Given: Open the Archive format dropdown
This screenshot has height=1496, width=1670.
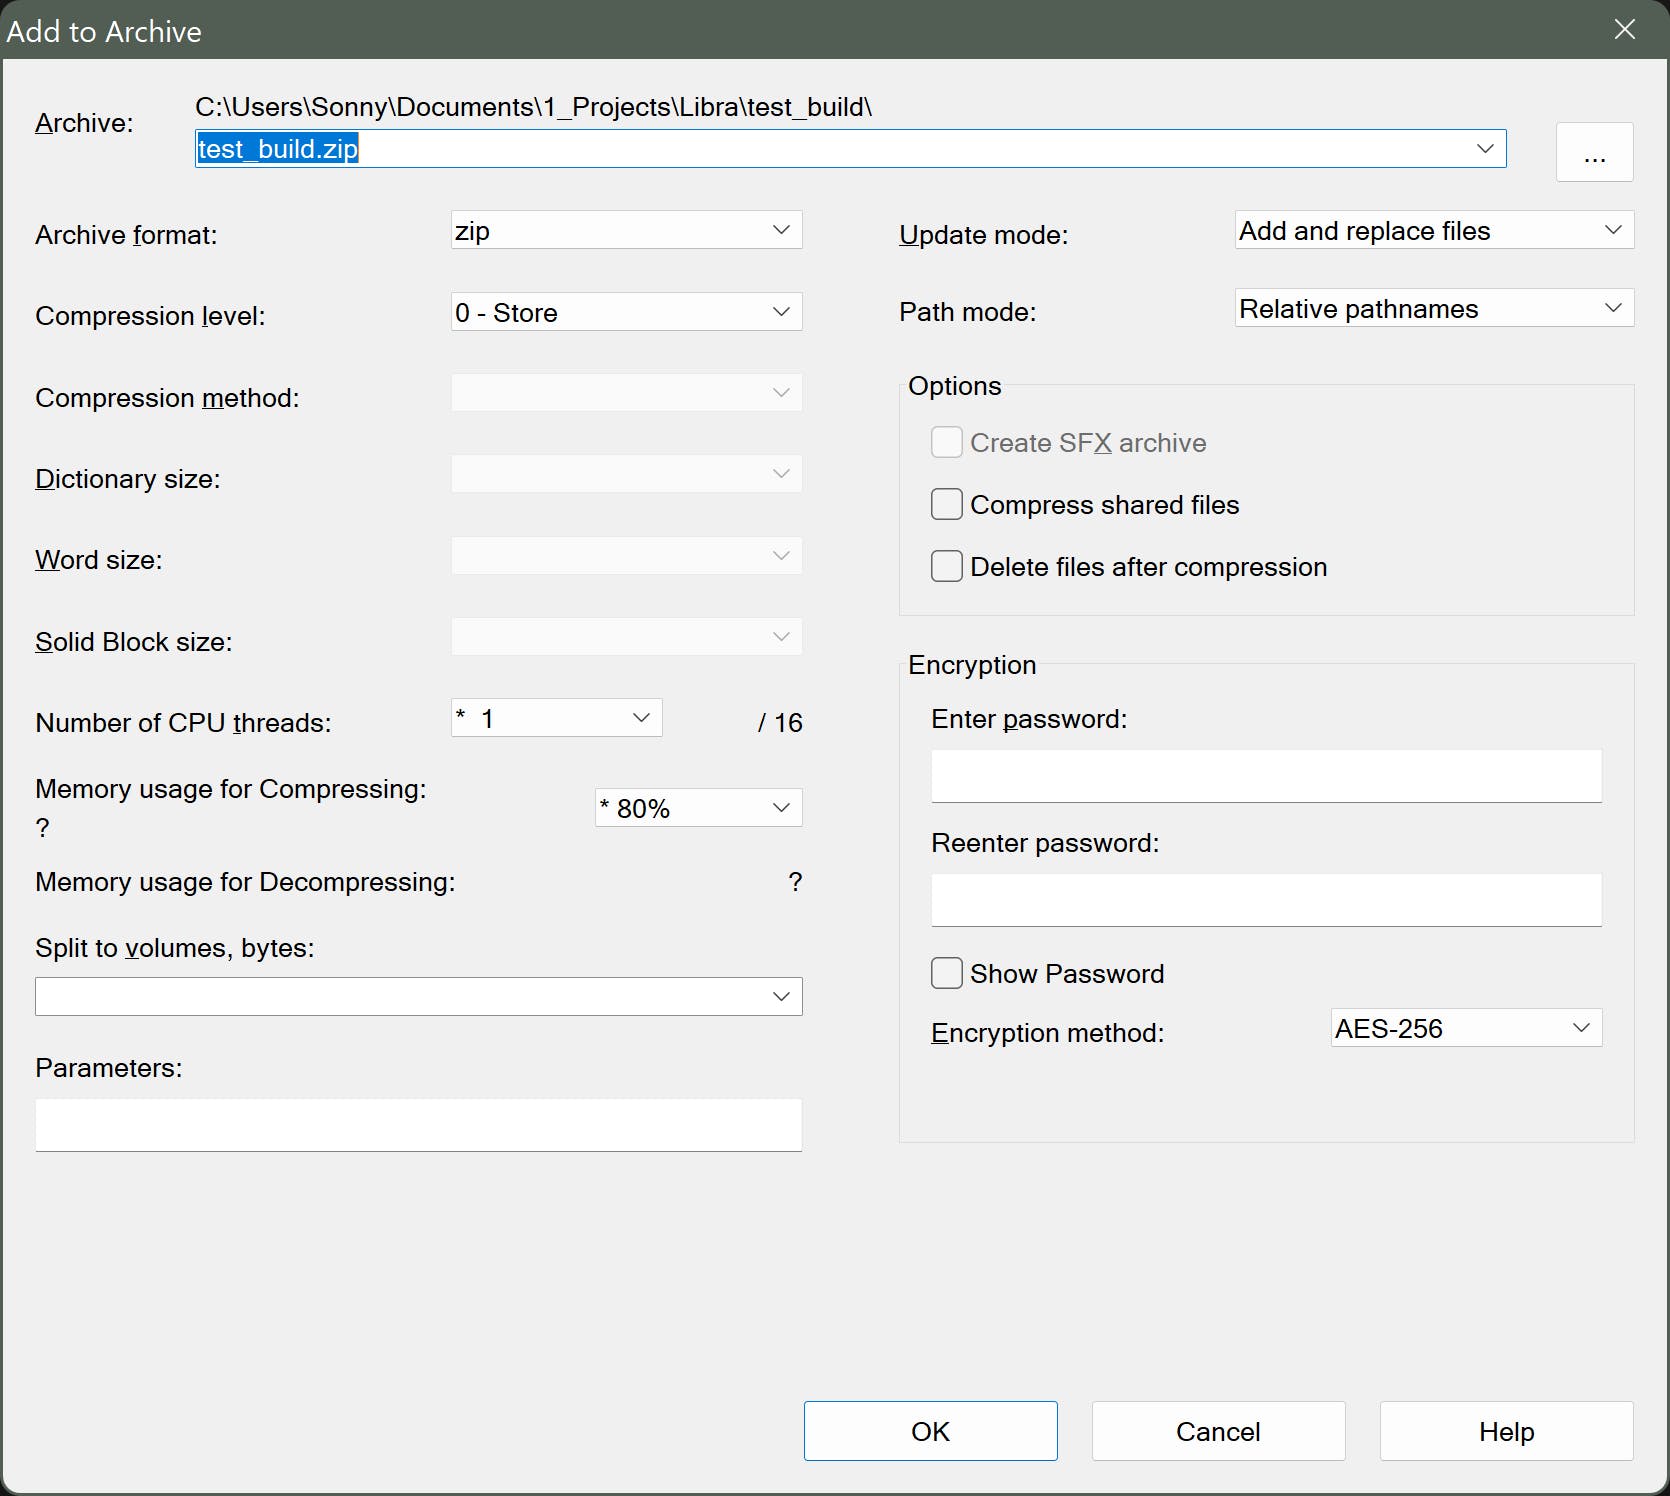Looking at the screenshot, I should coord(626,230).
